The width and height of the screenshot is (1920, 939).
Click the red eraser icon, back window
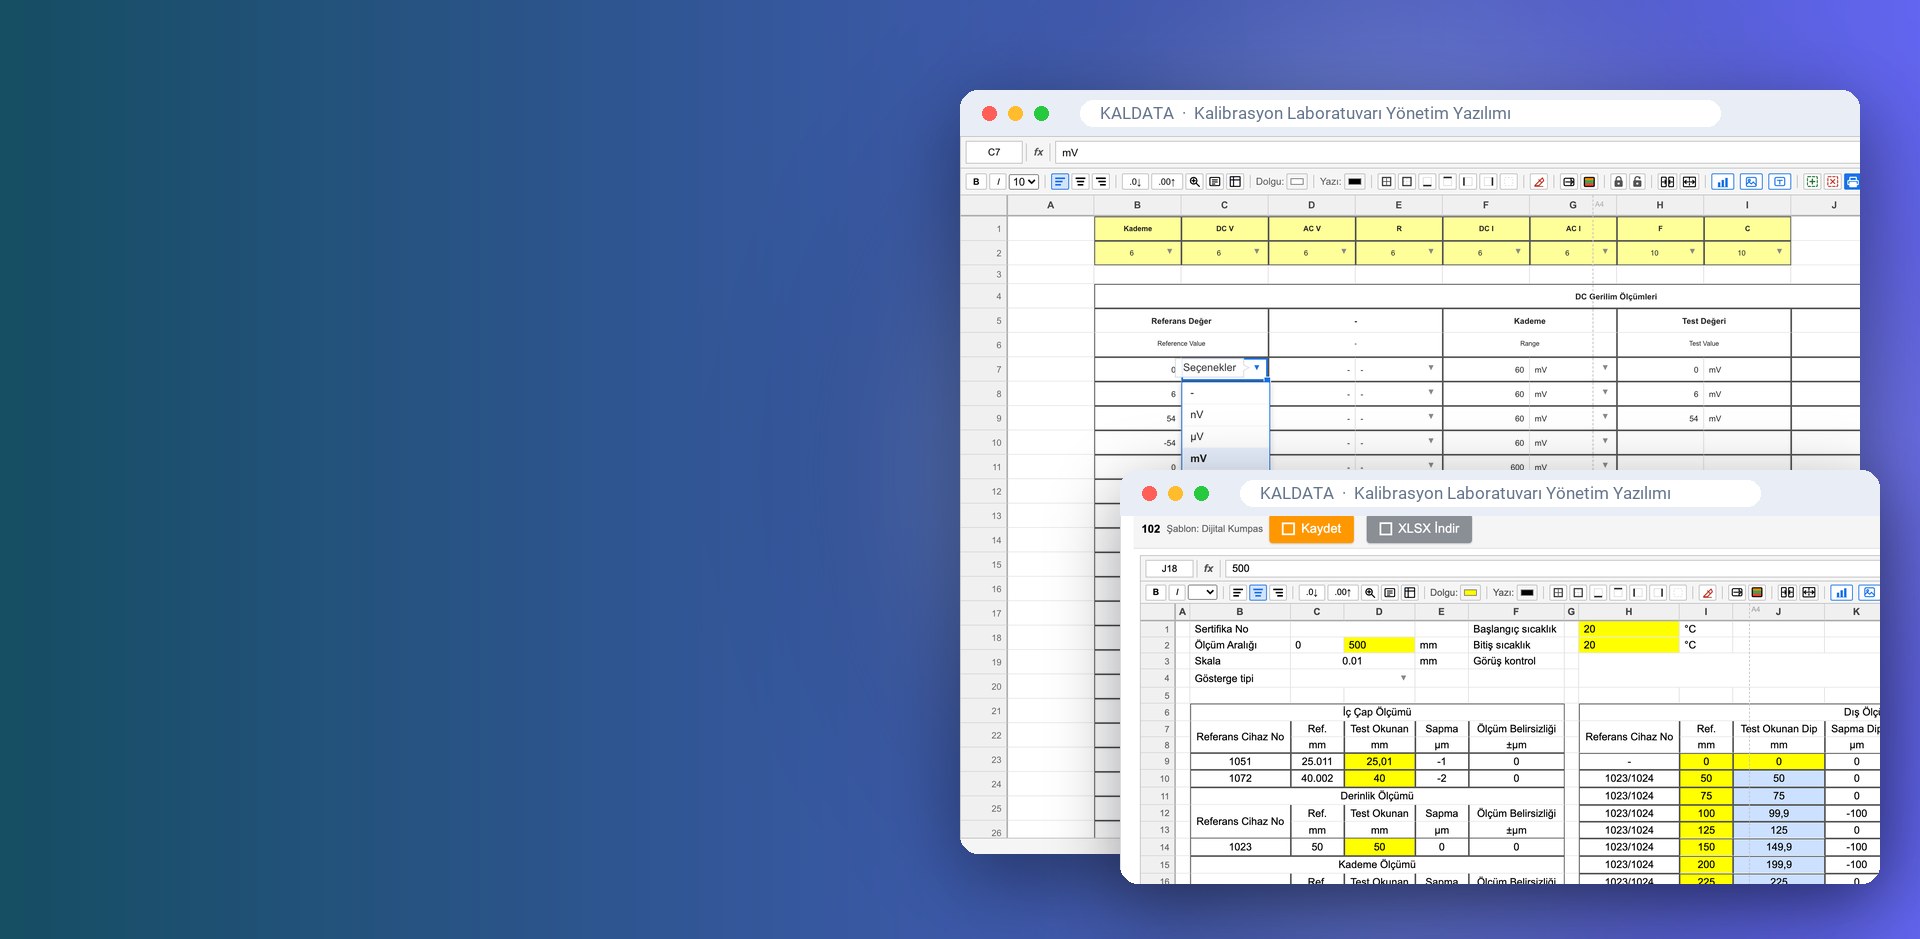click(1539, 182)
